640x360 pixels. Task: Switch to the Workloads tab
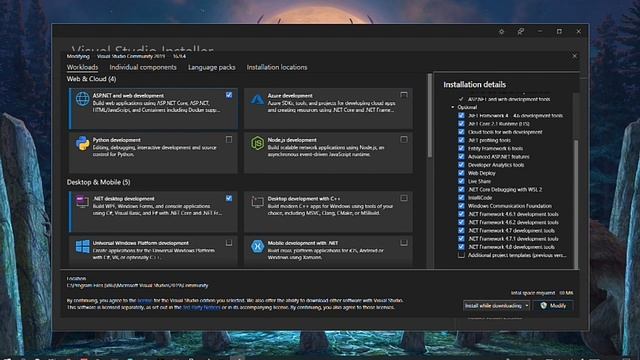(x=82, y=67)
